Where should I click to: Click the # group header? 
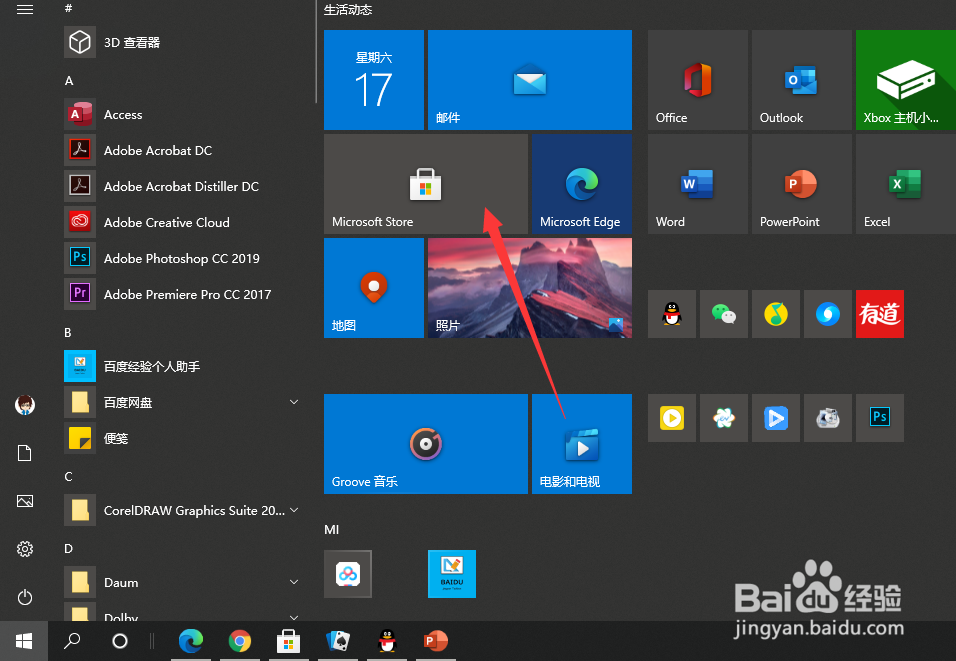(x=68, y=8)
